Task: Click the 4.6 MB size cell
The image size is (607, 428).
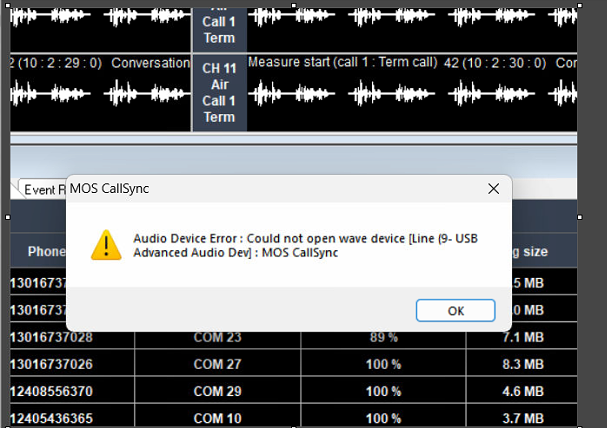Action: 523,391
